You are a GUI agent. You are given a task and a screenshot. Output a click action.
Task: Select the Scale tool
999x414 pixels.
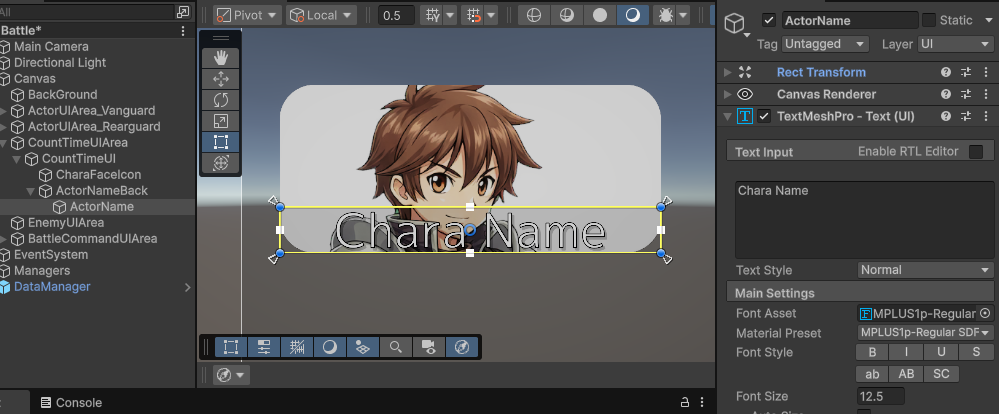221,120
